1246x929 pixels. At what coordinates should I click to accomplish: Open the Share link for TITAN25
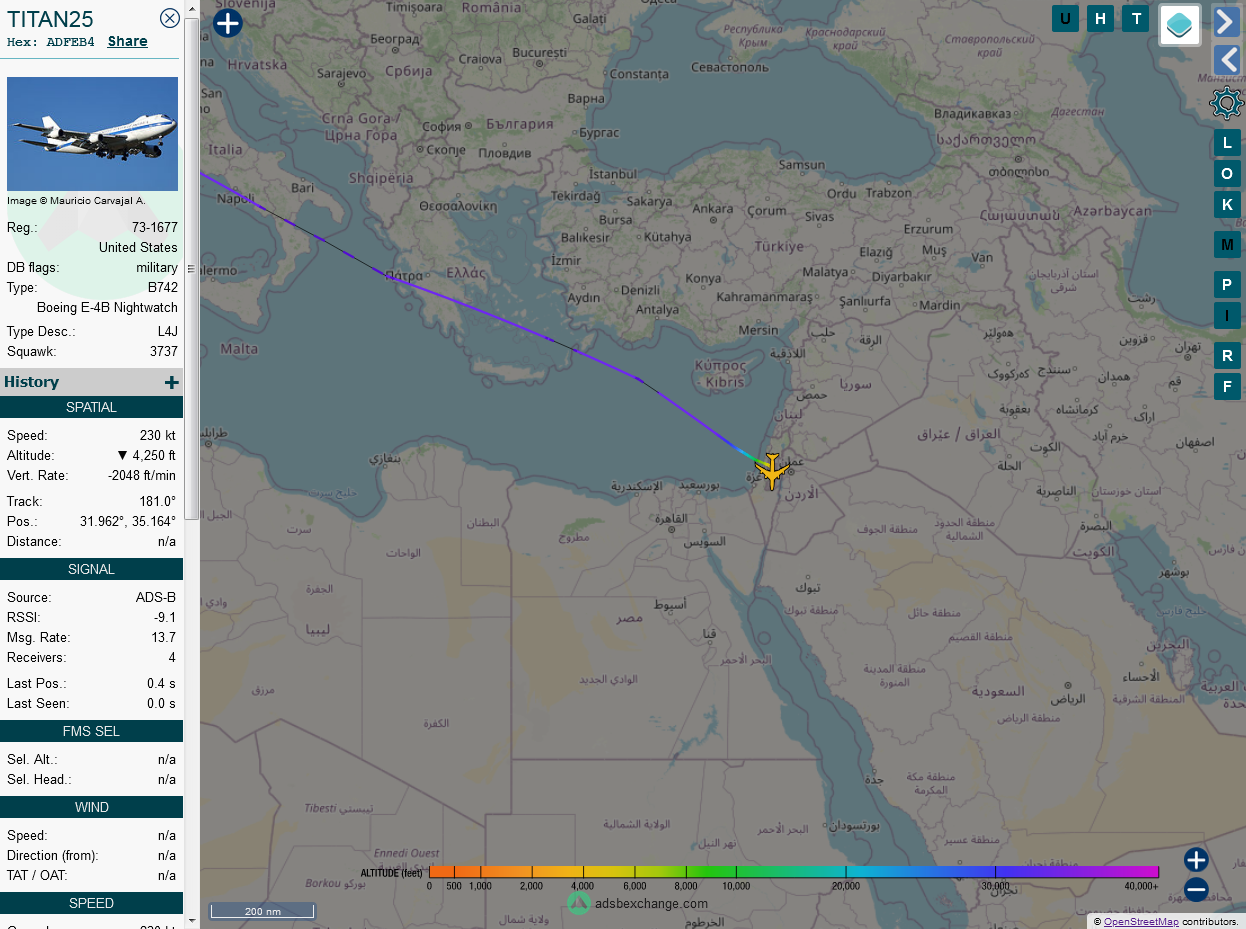(x=128, y=42)
